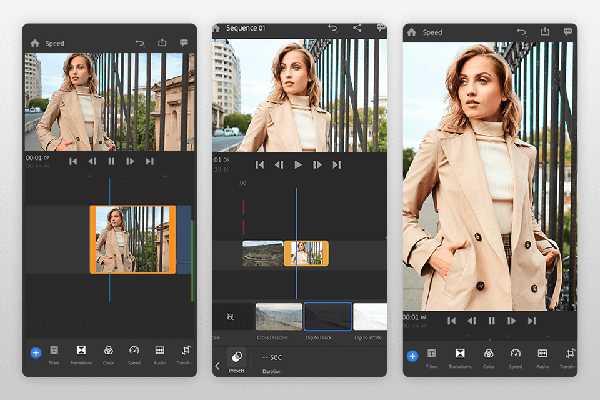
Task: Tap the blue add media button on right phone
Action: click(412, 356)
